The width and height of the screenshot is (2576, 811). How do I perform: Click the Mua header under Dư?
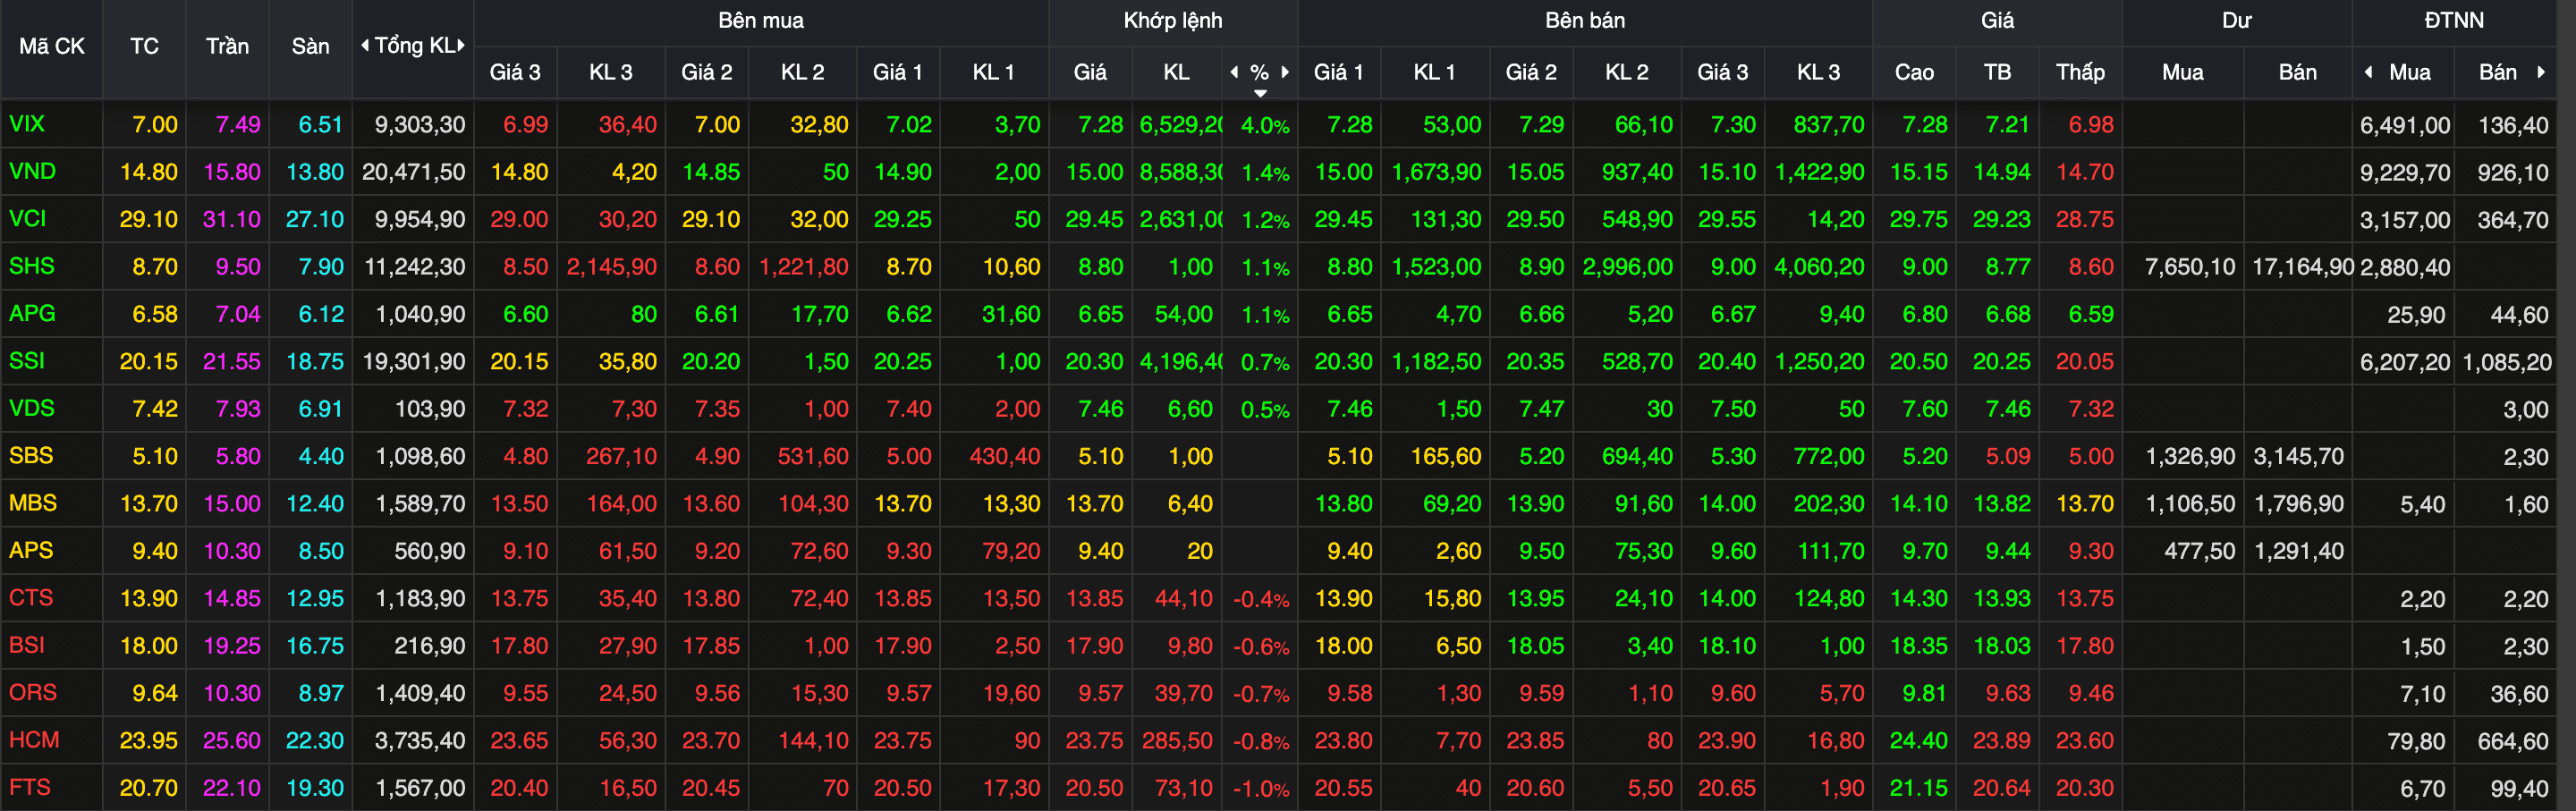pos(2182,72)
